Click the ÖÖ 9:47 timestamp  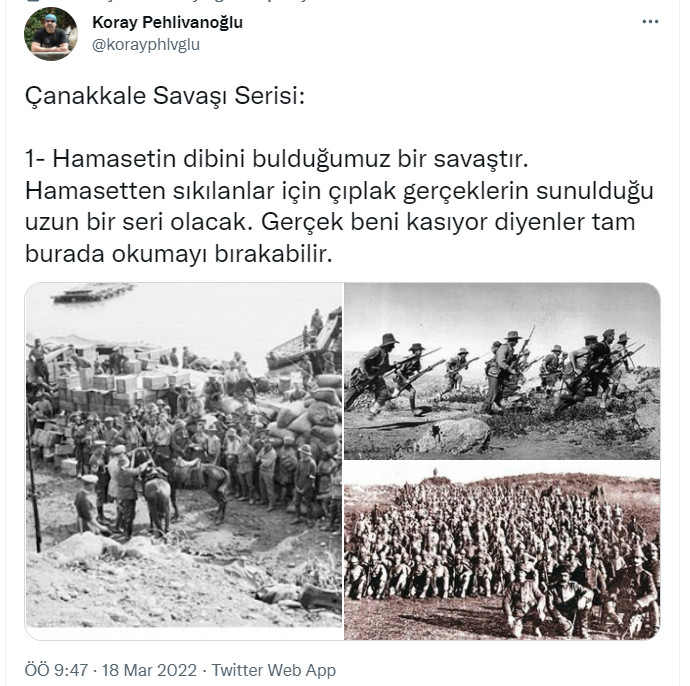pos(56,670)
